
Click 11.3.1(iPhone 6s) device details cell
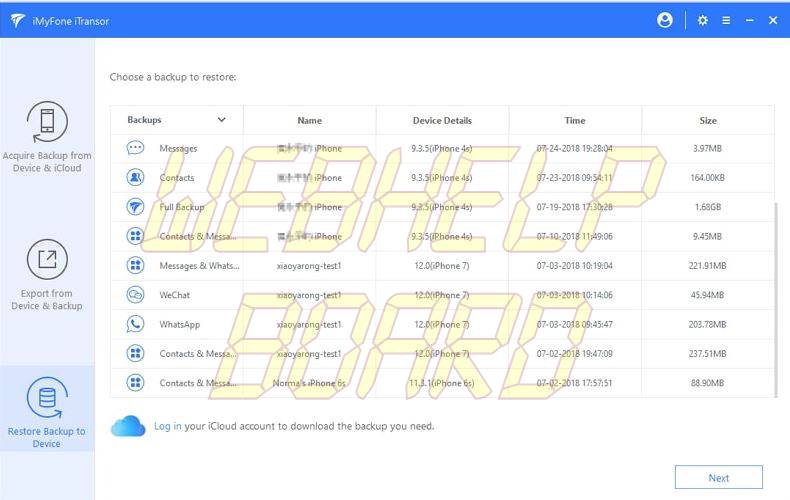point(441,383)
